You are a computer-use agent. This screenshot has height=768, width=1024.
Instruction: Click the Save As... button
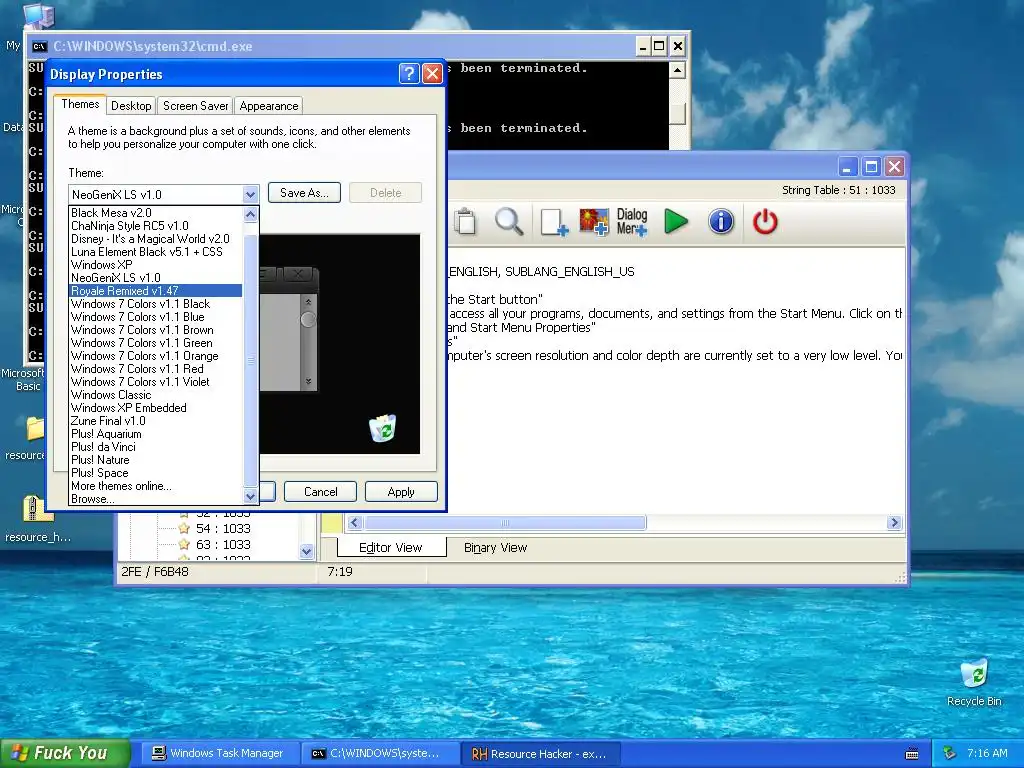[304, 193]
